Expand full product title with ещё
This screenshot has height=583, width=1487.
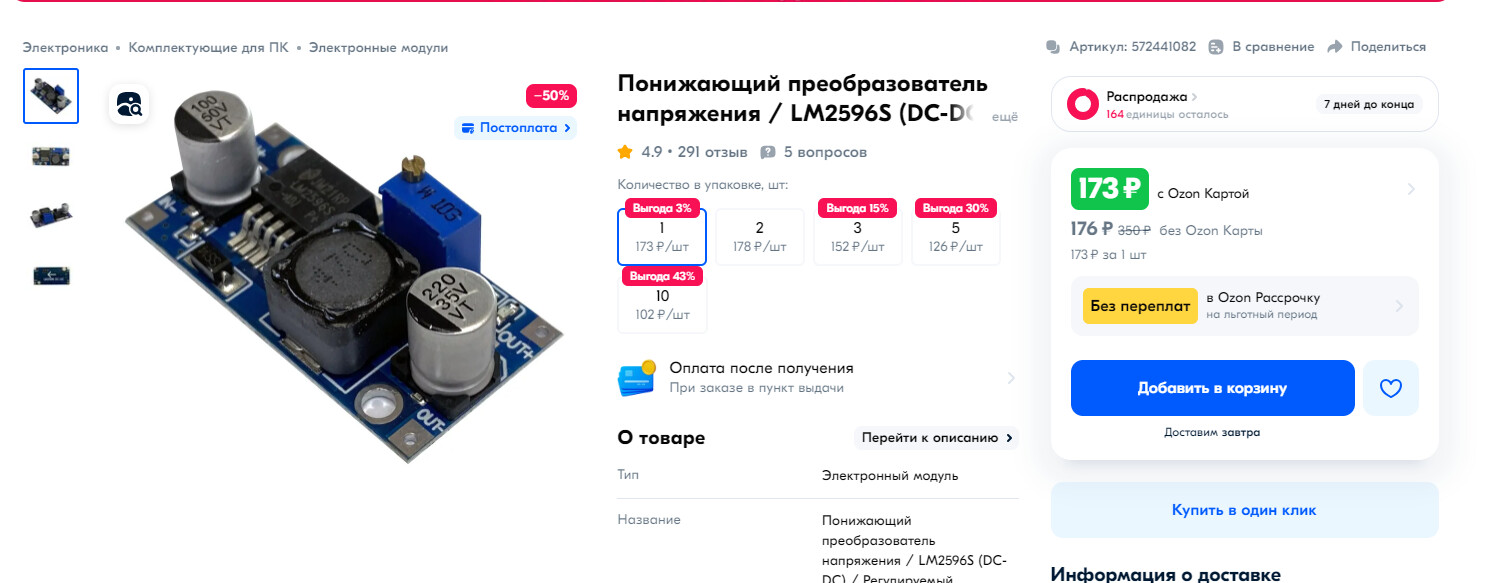pos(1005,117)
